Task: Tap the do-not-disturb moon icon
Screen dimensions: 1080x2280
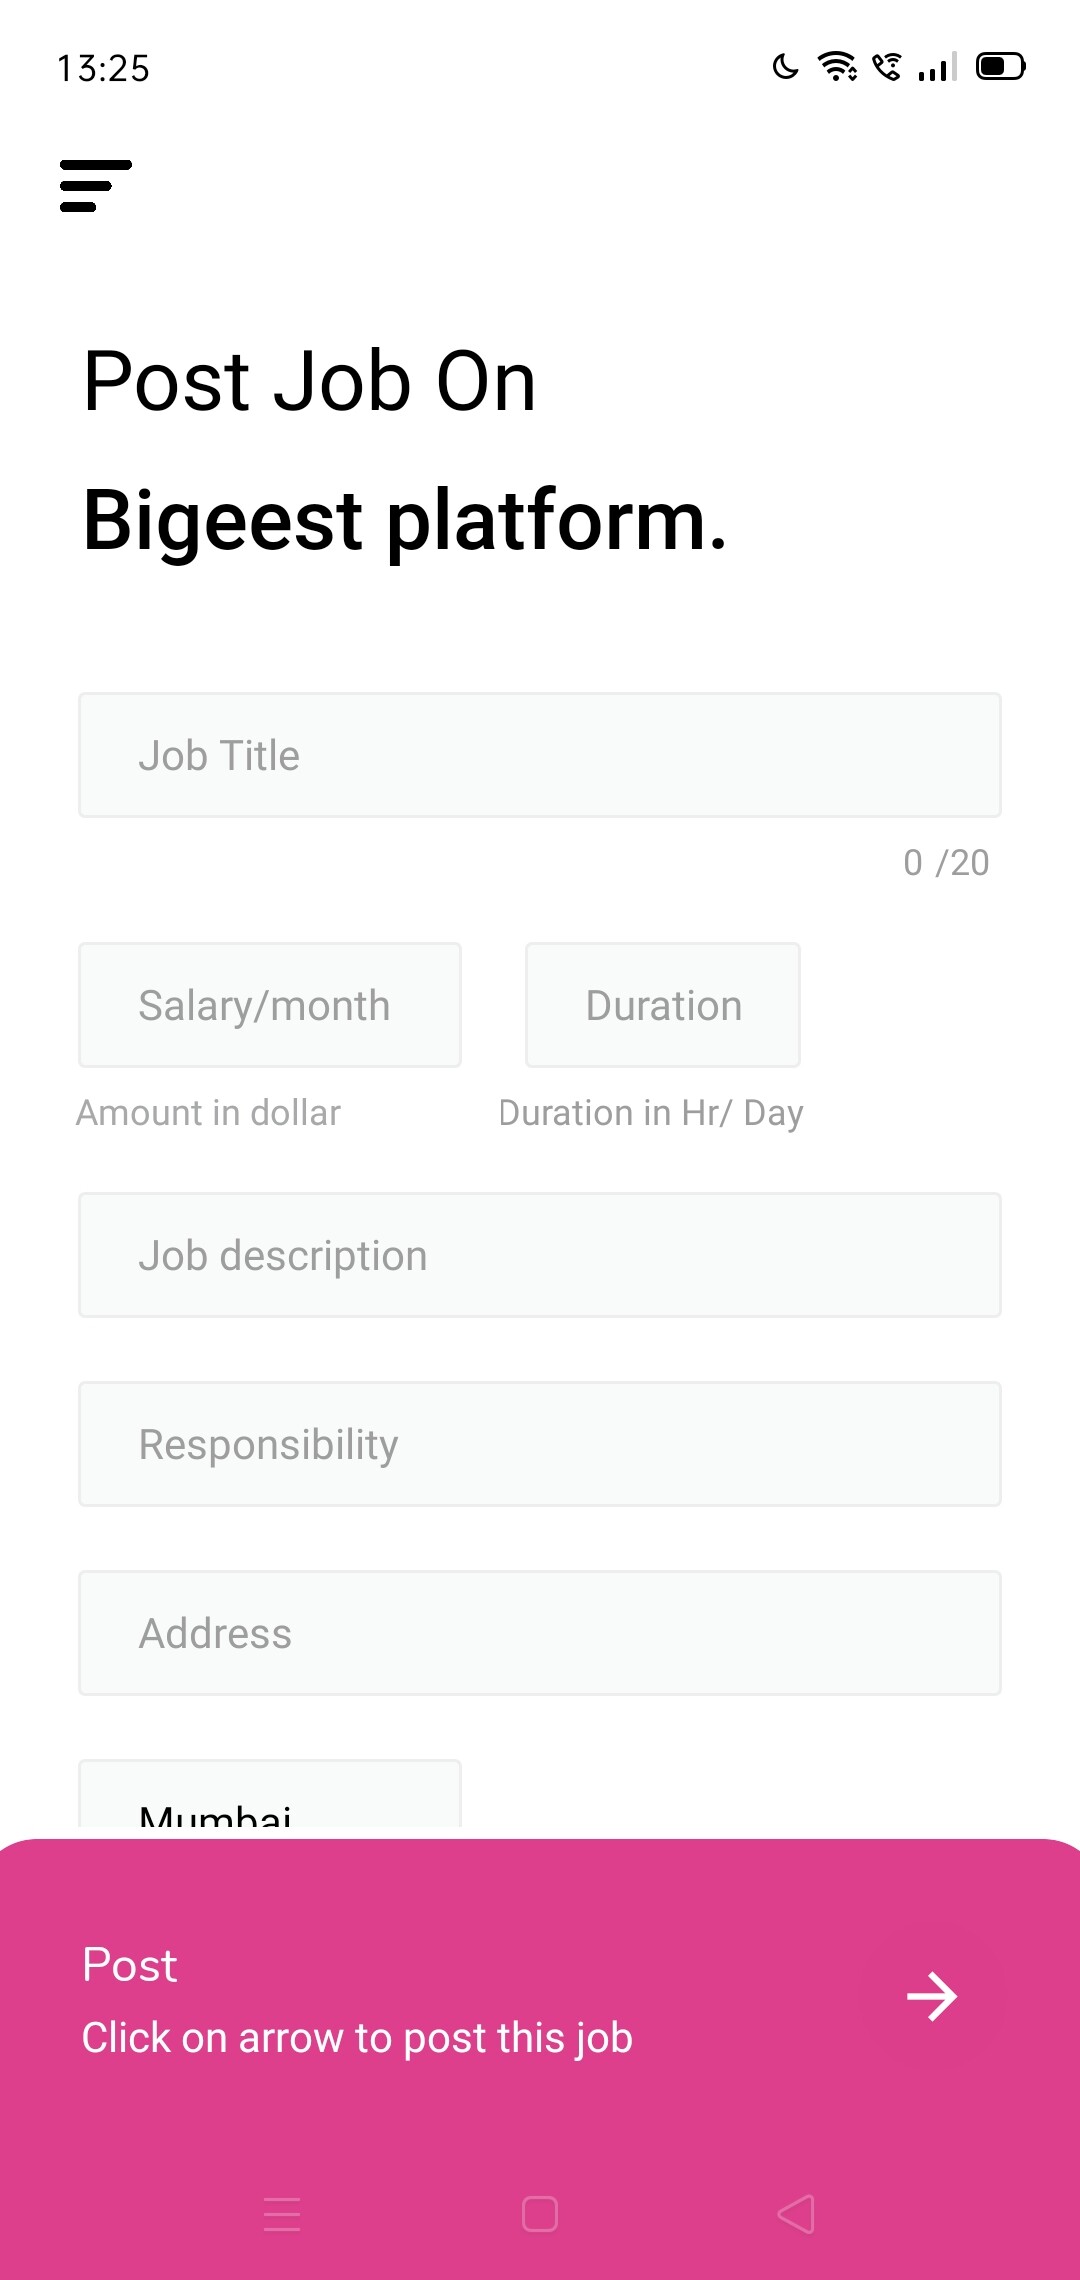Action: (x=786, y=67)
